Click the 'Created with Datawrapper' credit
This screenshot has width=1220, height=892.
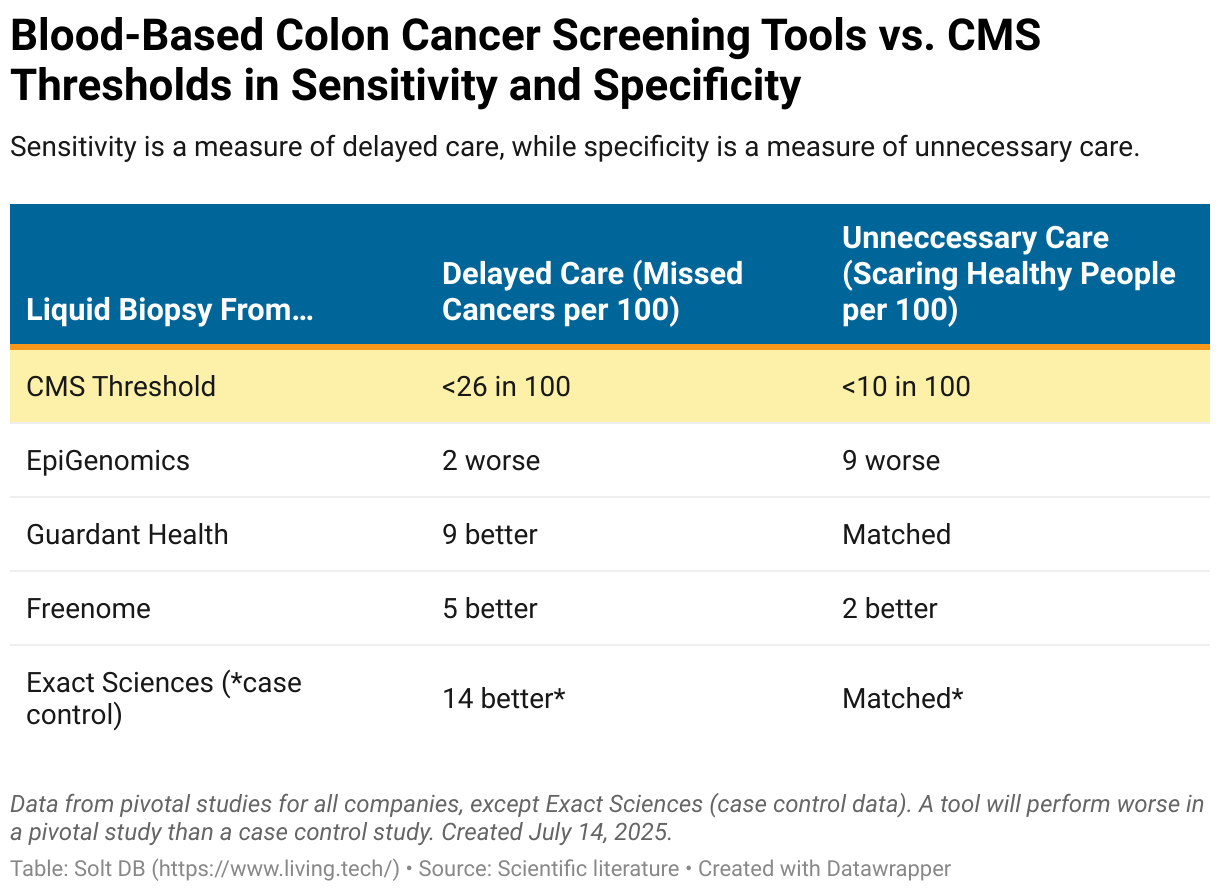click(x=824, y=868)
